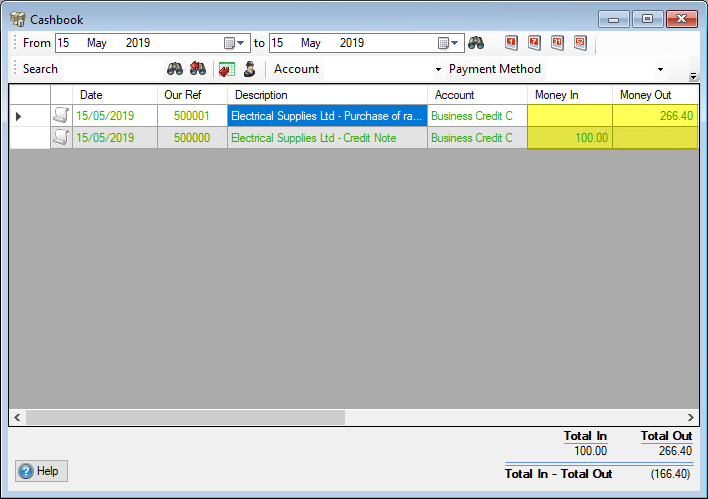Click first red calendar shortcut icon
The width and height of the screenshot is (708, 499).
pos(512,43)
